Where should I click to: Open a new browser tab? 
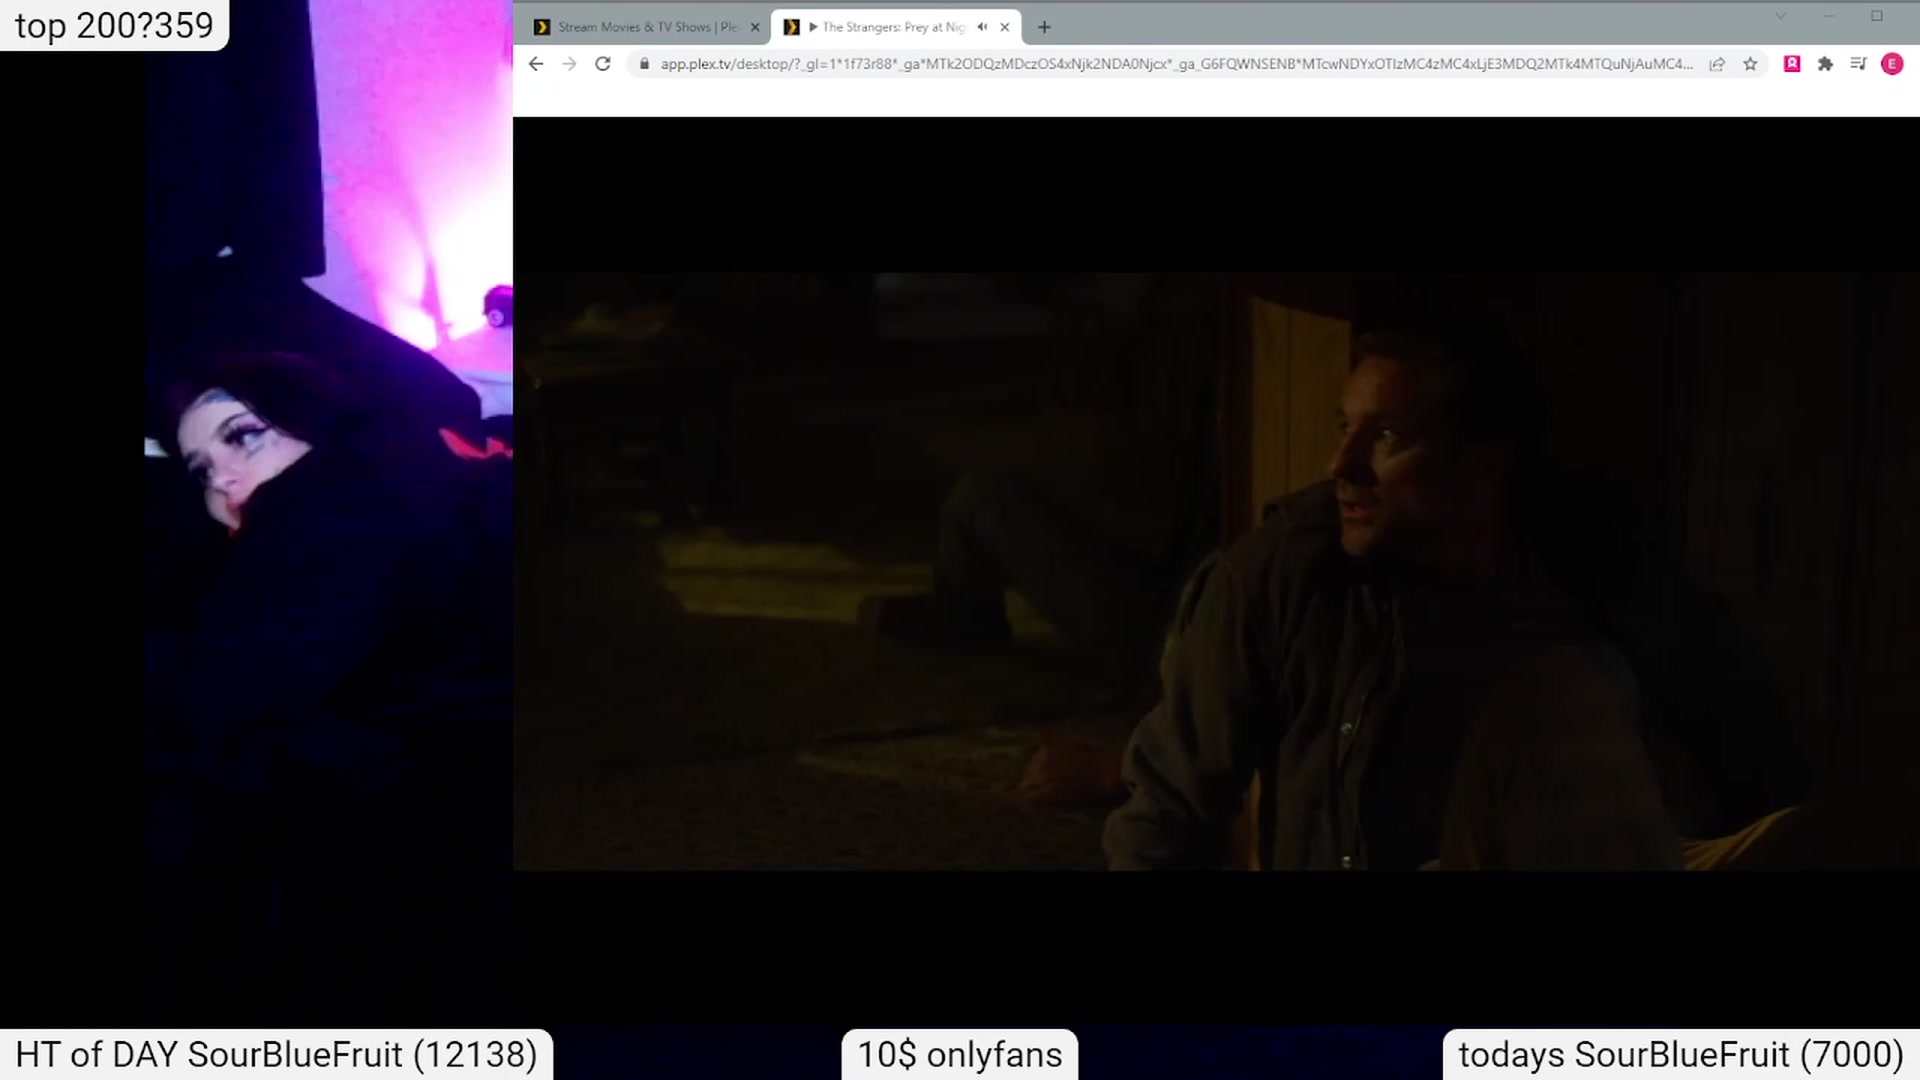click(1044, 27)
